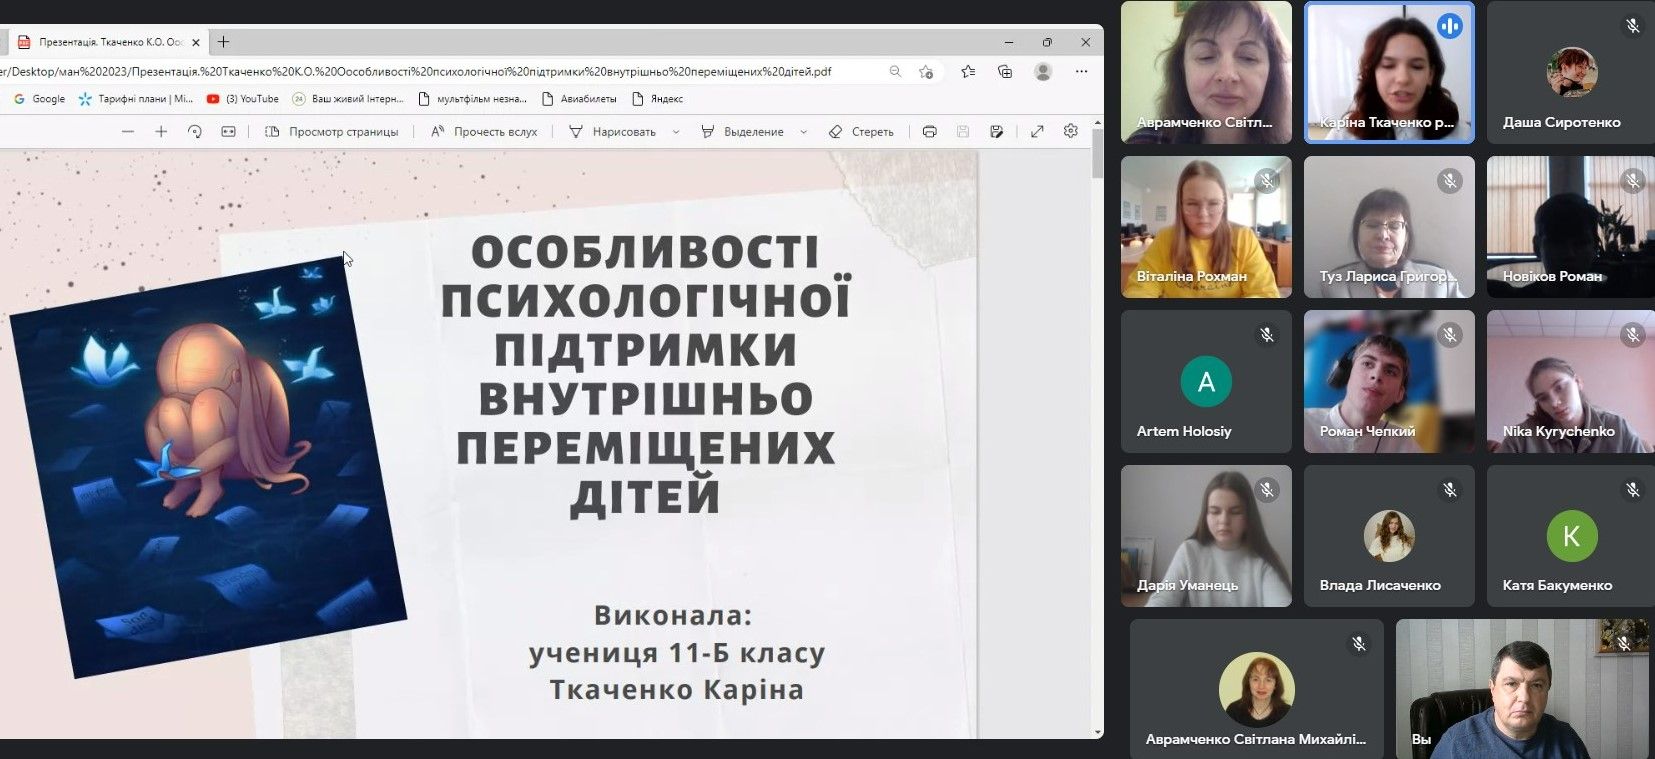Viewport: 1655px width, 759px height.
Task: Click the zoom magnifier in address bar
Action: coord(895,71)
